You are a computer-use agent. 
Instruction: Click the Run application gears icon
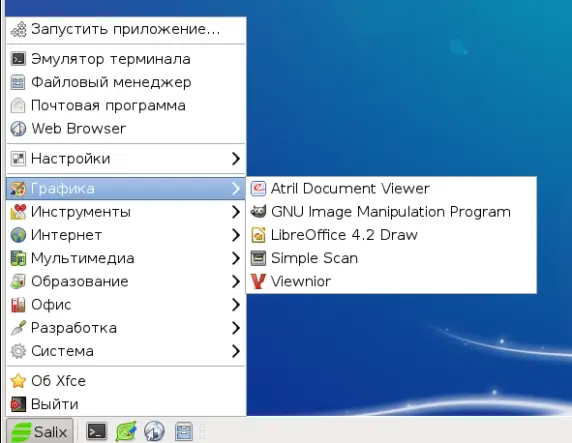[x=18, y=29]
